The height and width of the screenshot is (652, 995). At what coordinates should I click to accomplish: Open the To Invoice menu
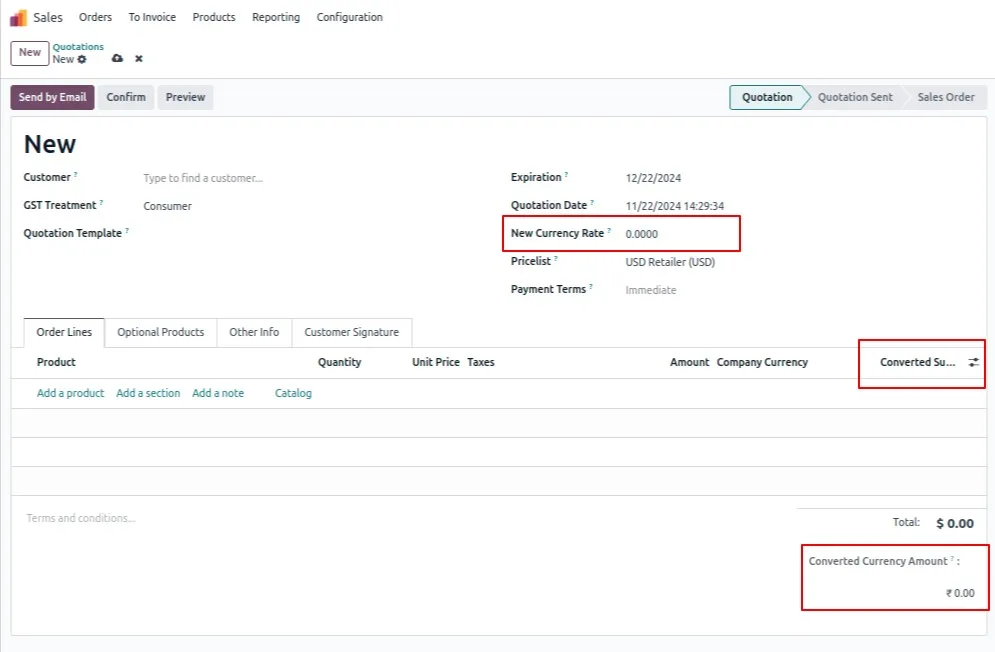click(152, 17)
